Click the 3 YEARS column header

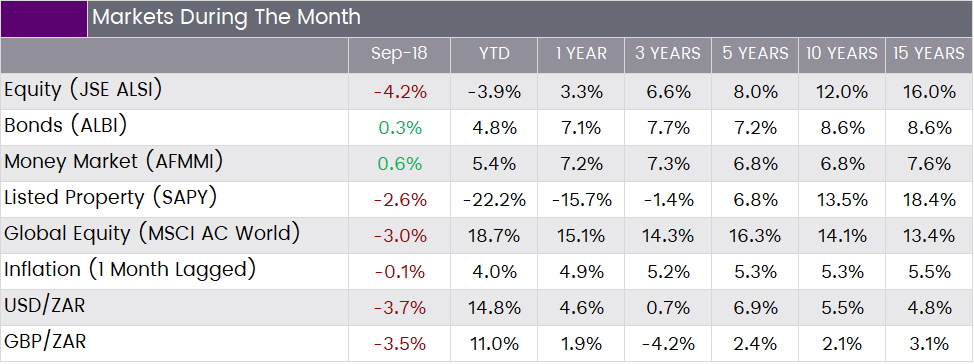click(668, 55)
